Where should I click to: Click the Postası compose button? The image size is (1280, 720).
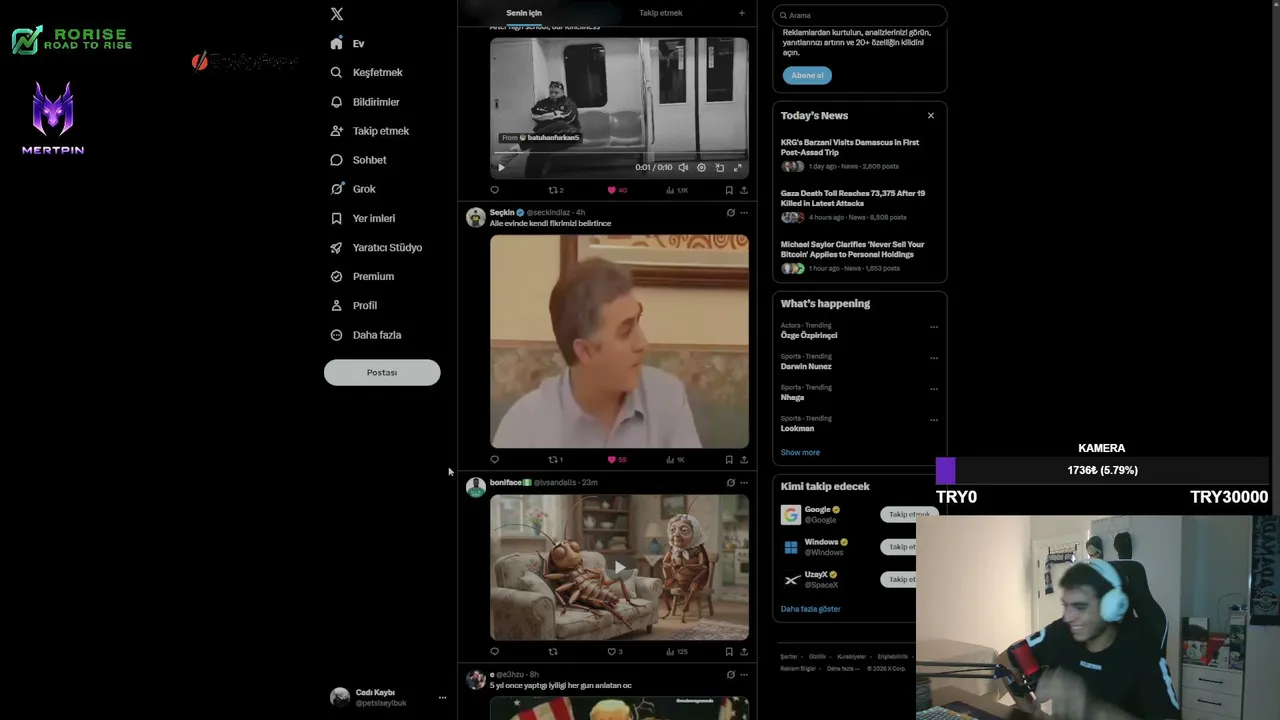click(x=382, y=372)
